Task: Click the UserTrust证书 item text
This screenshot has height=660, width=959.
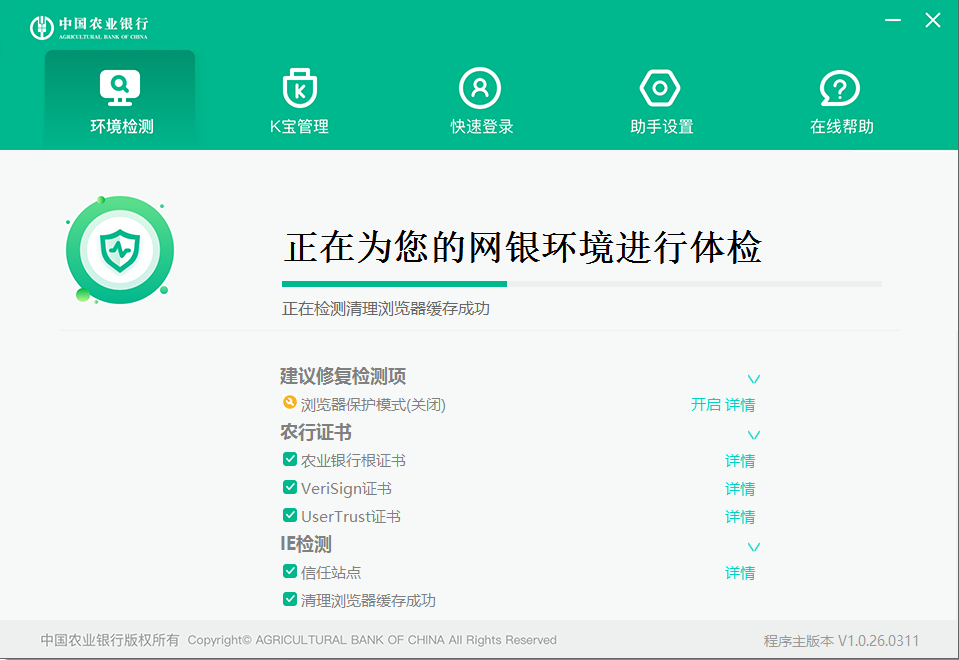Action: point(351,517)
